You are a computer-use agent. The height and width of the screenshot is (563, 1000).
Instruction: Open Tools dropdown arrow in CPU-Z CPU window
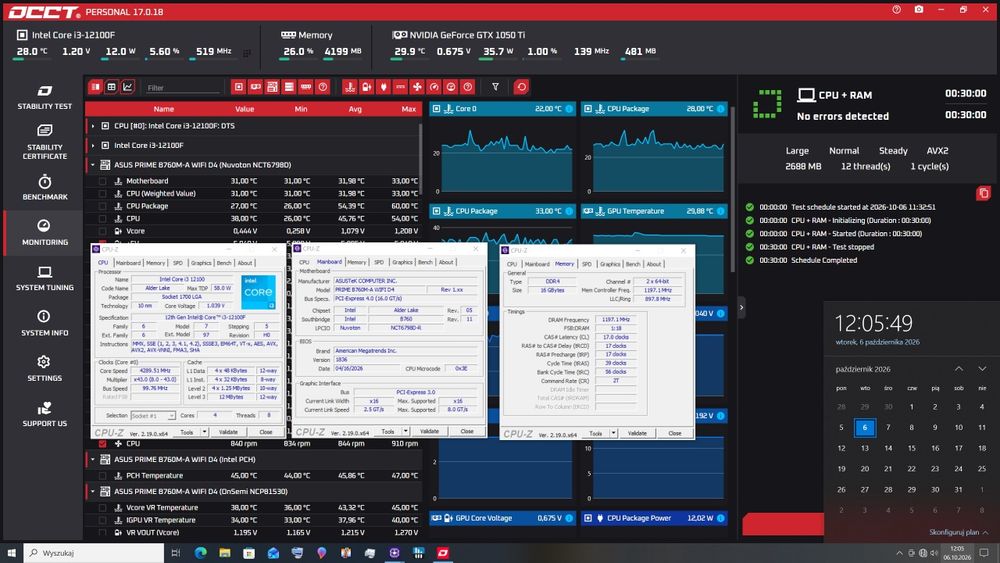[204, 432]
